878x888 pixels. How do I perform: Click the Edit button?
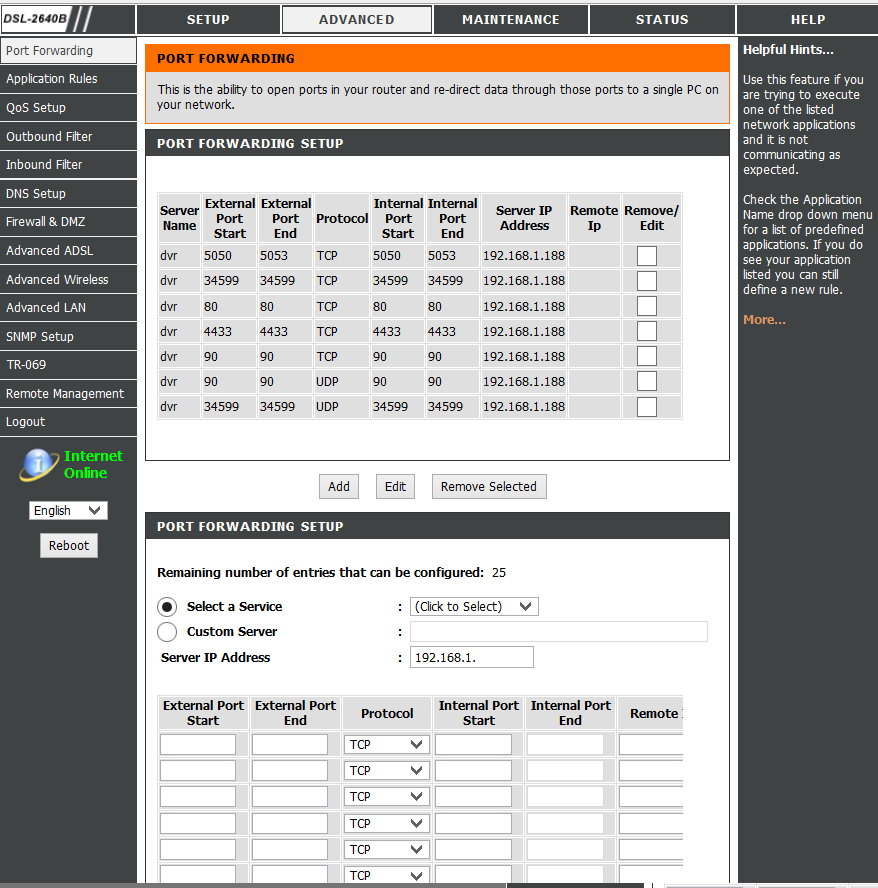coord(395,486)
